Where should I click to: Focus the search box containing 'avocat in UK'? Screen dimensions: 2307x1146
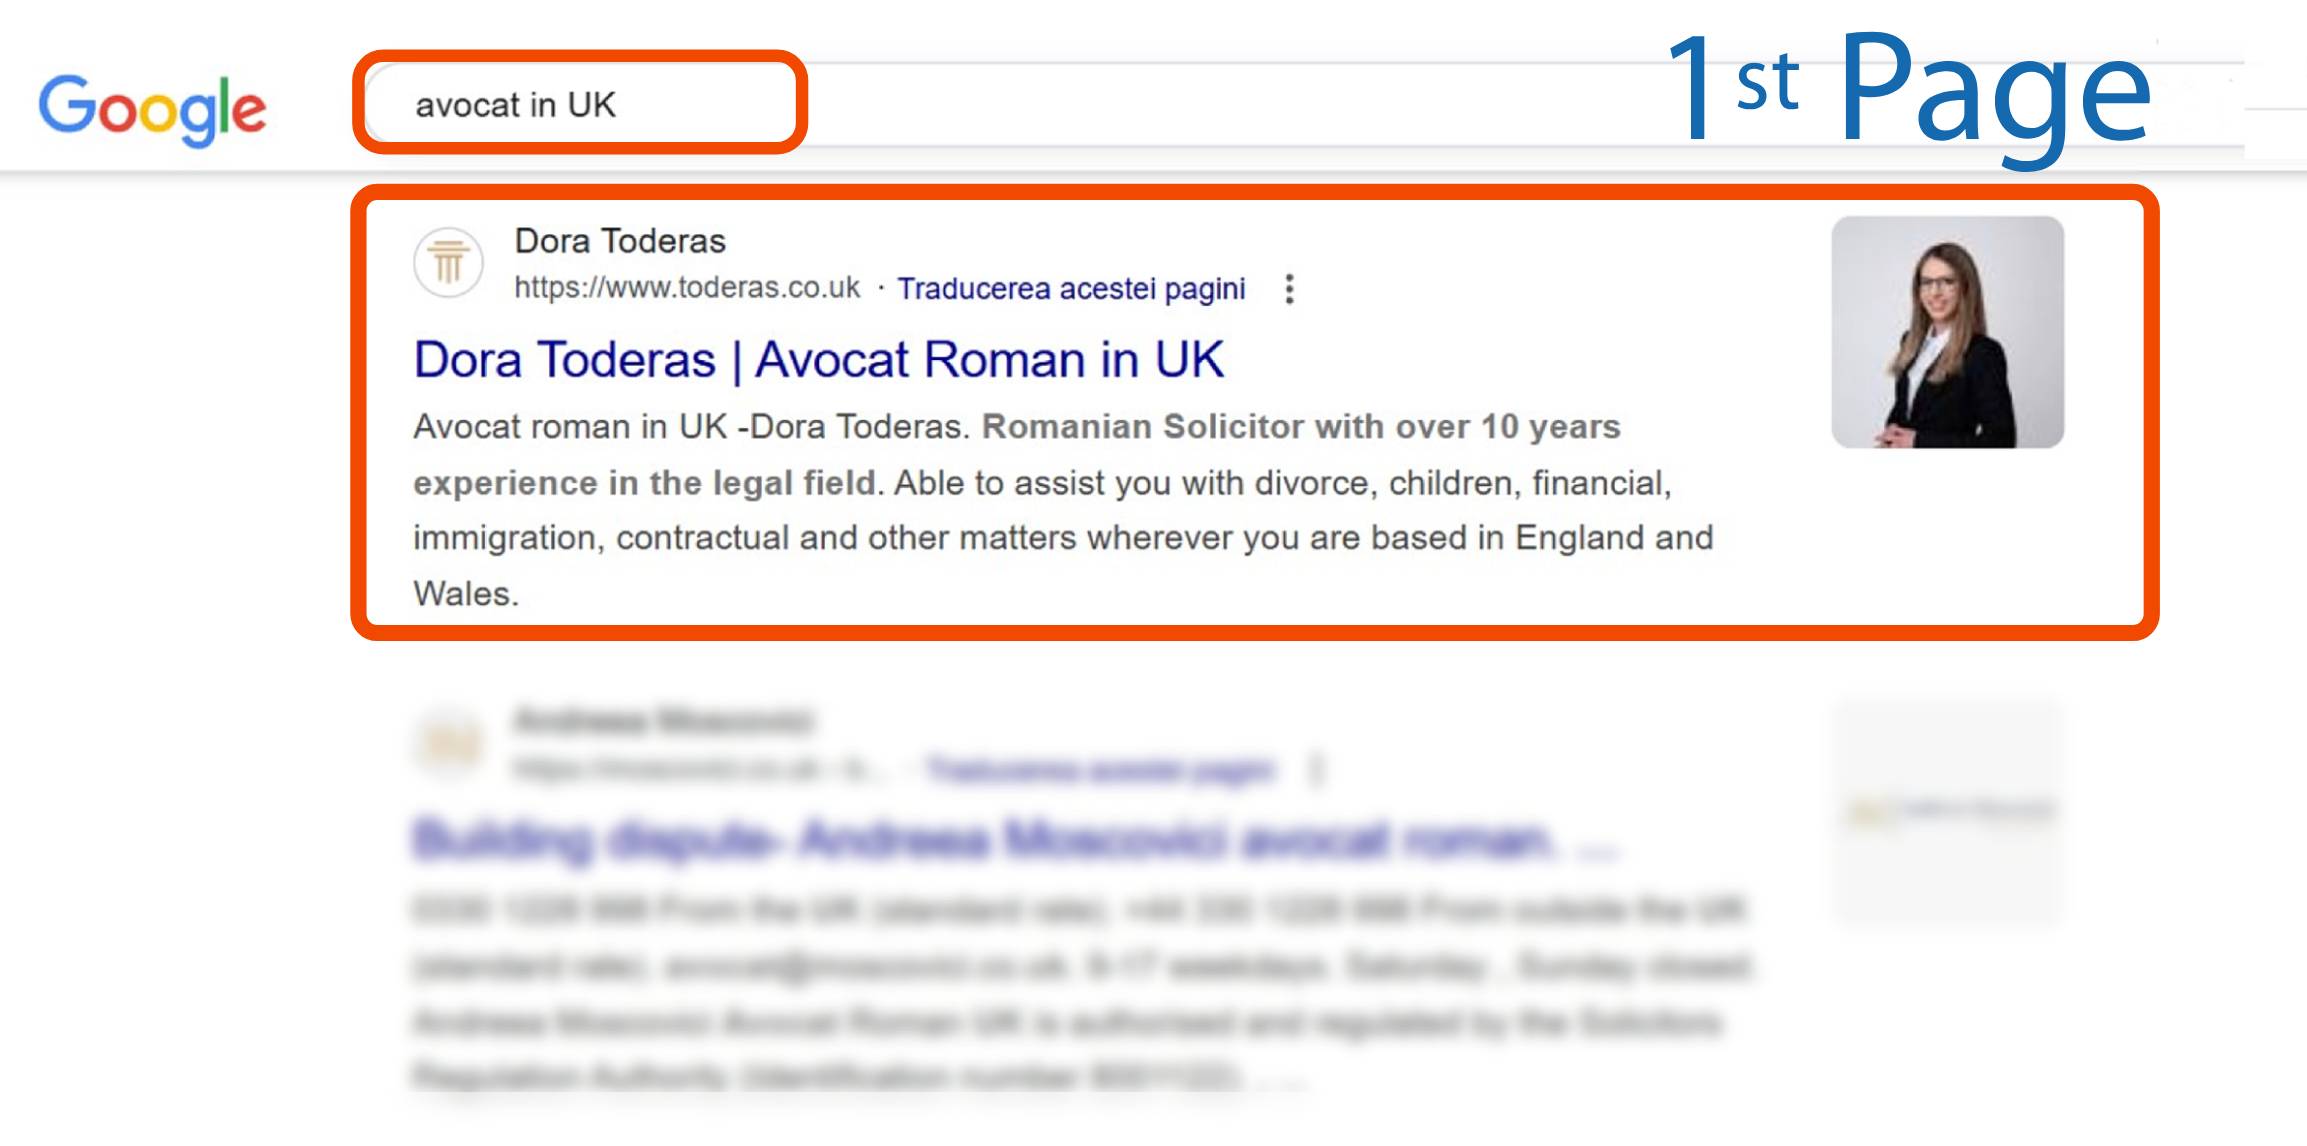point(578,104)
